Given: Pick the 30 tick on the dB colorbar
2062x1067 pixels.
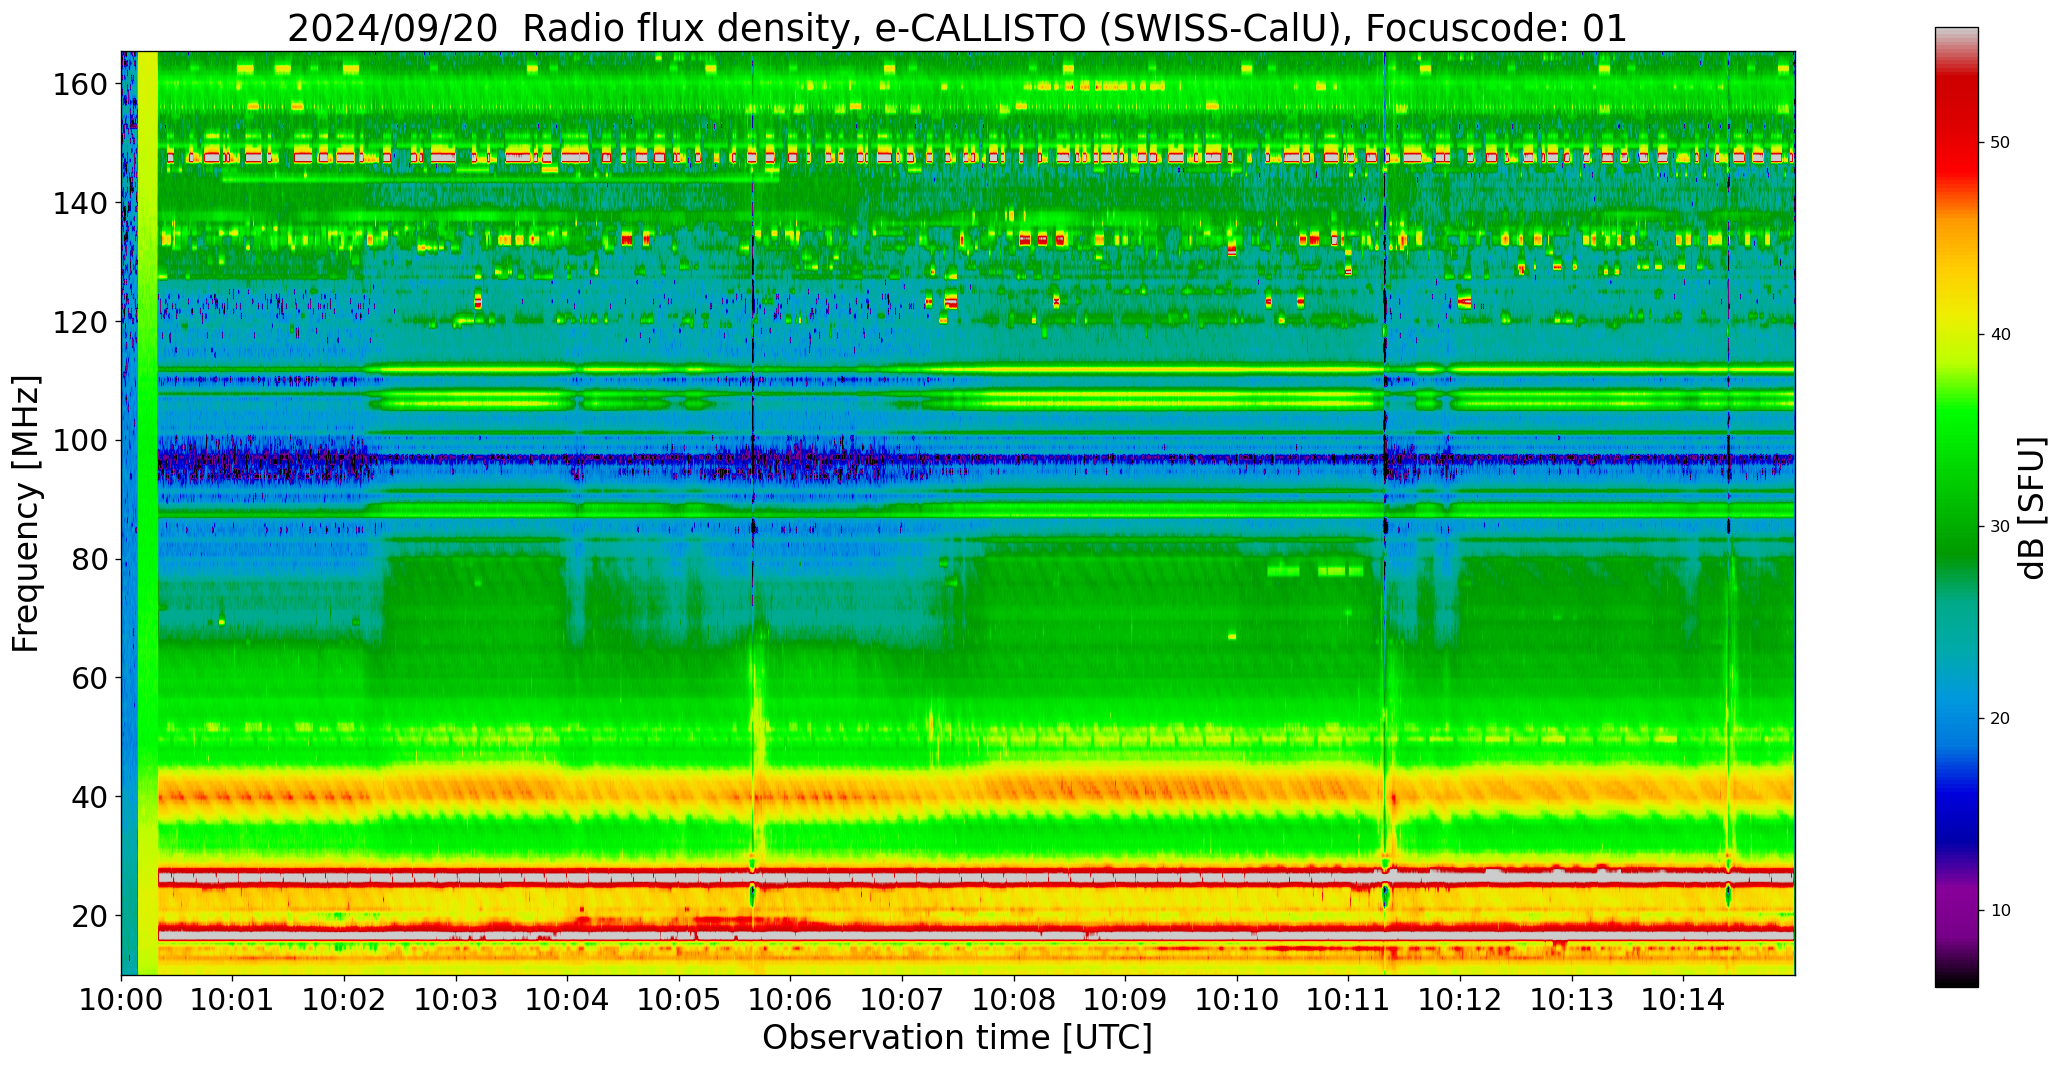Looking at the screenshot, I should click(2000, 527).
